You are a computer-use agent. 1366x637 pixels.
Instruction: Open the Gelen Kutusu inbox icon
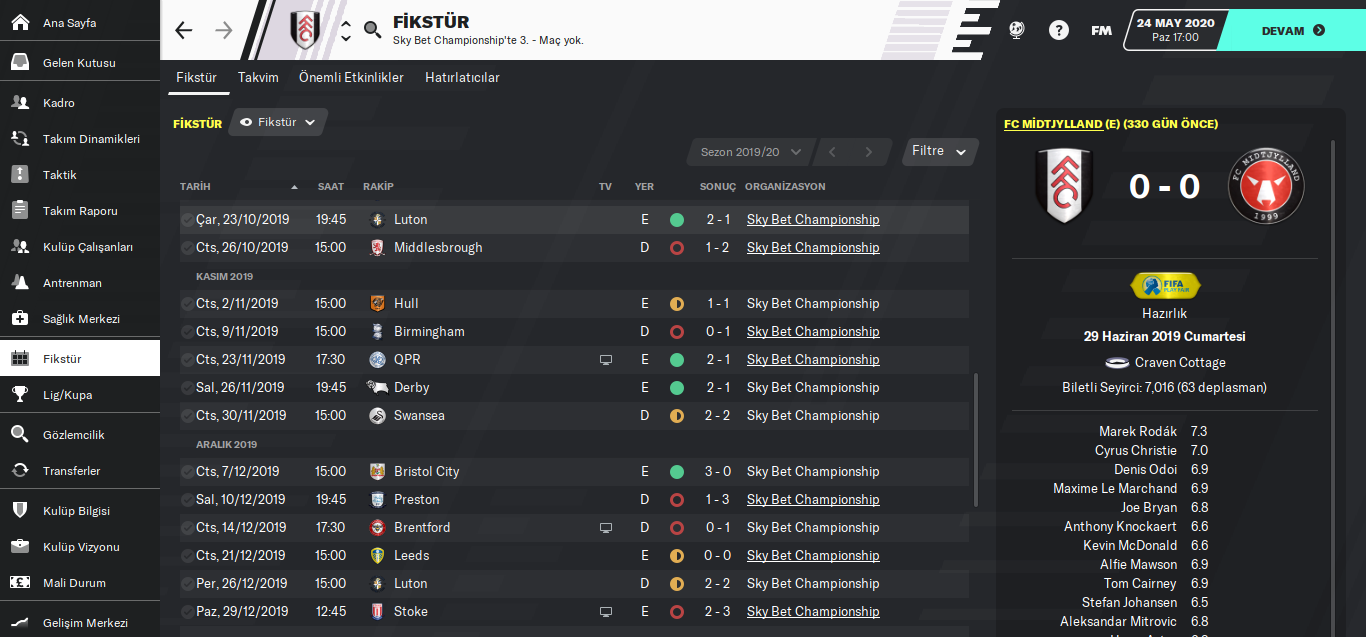[x=20, y=62]
